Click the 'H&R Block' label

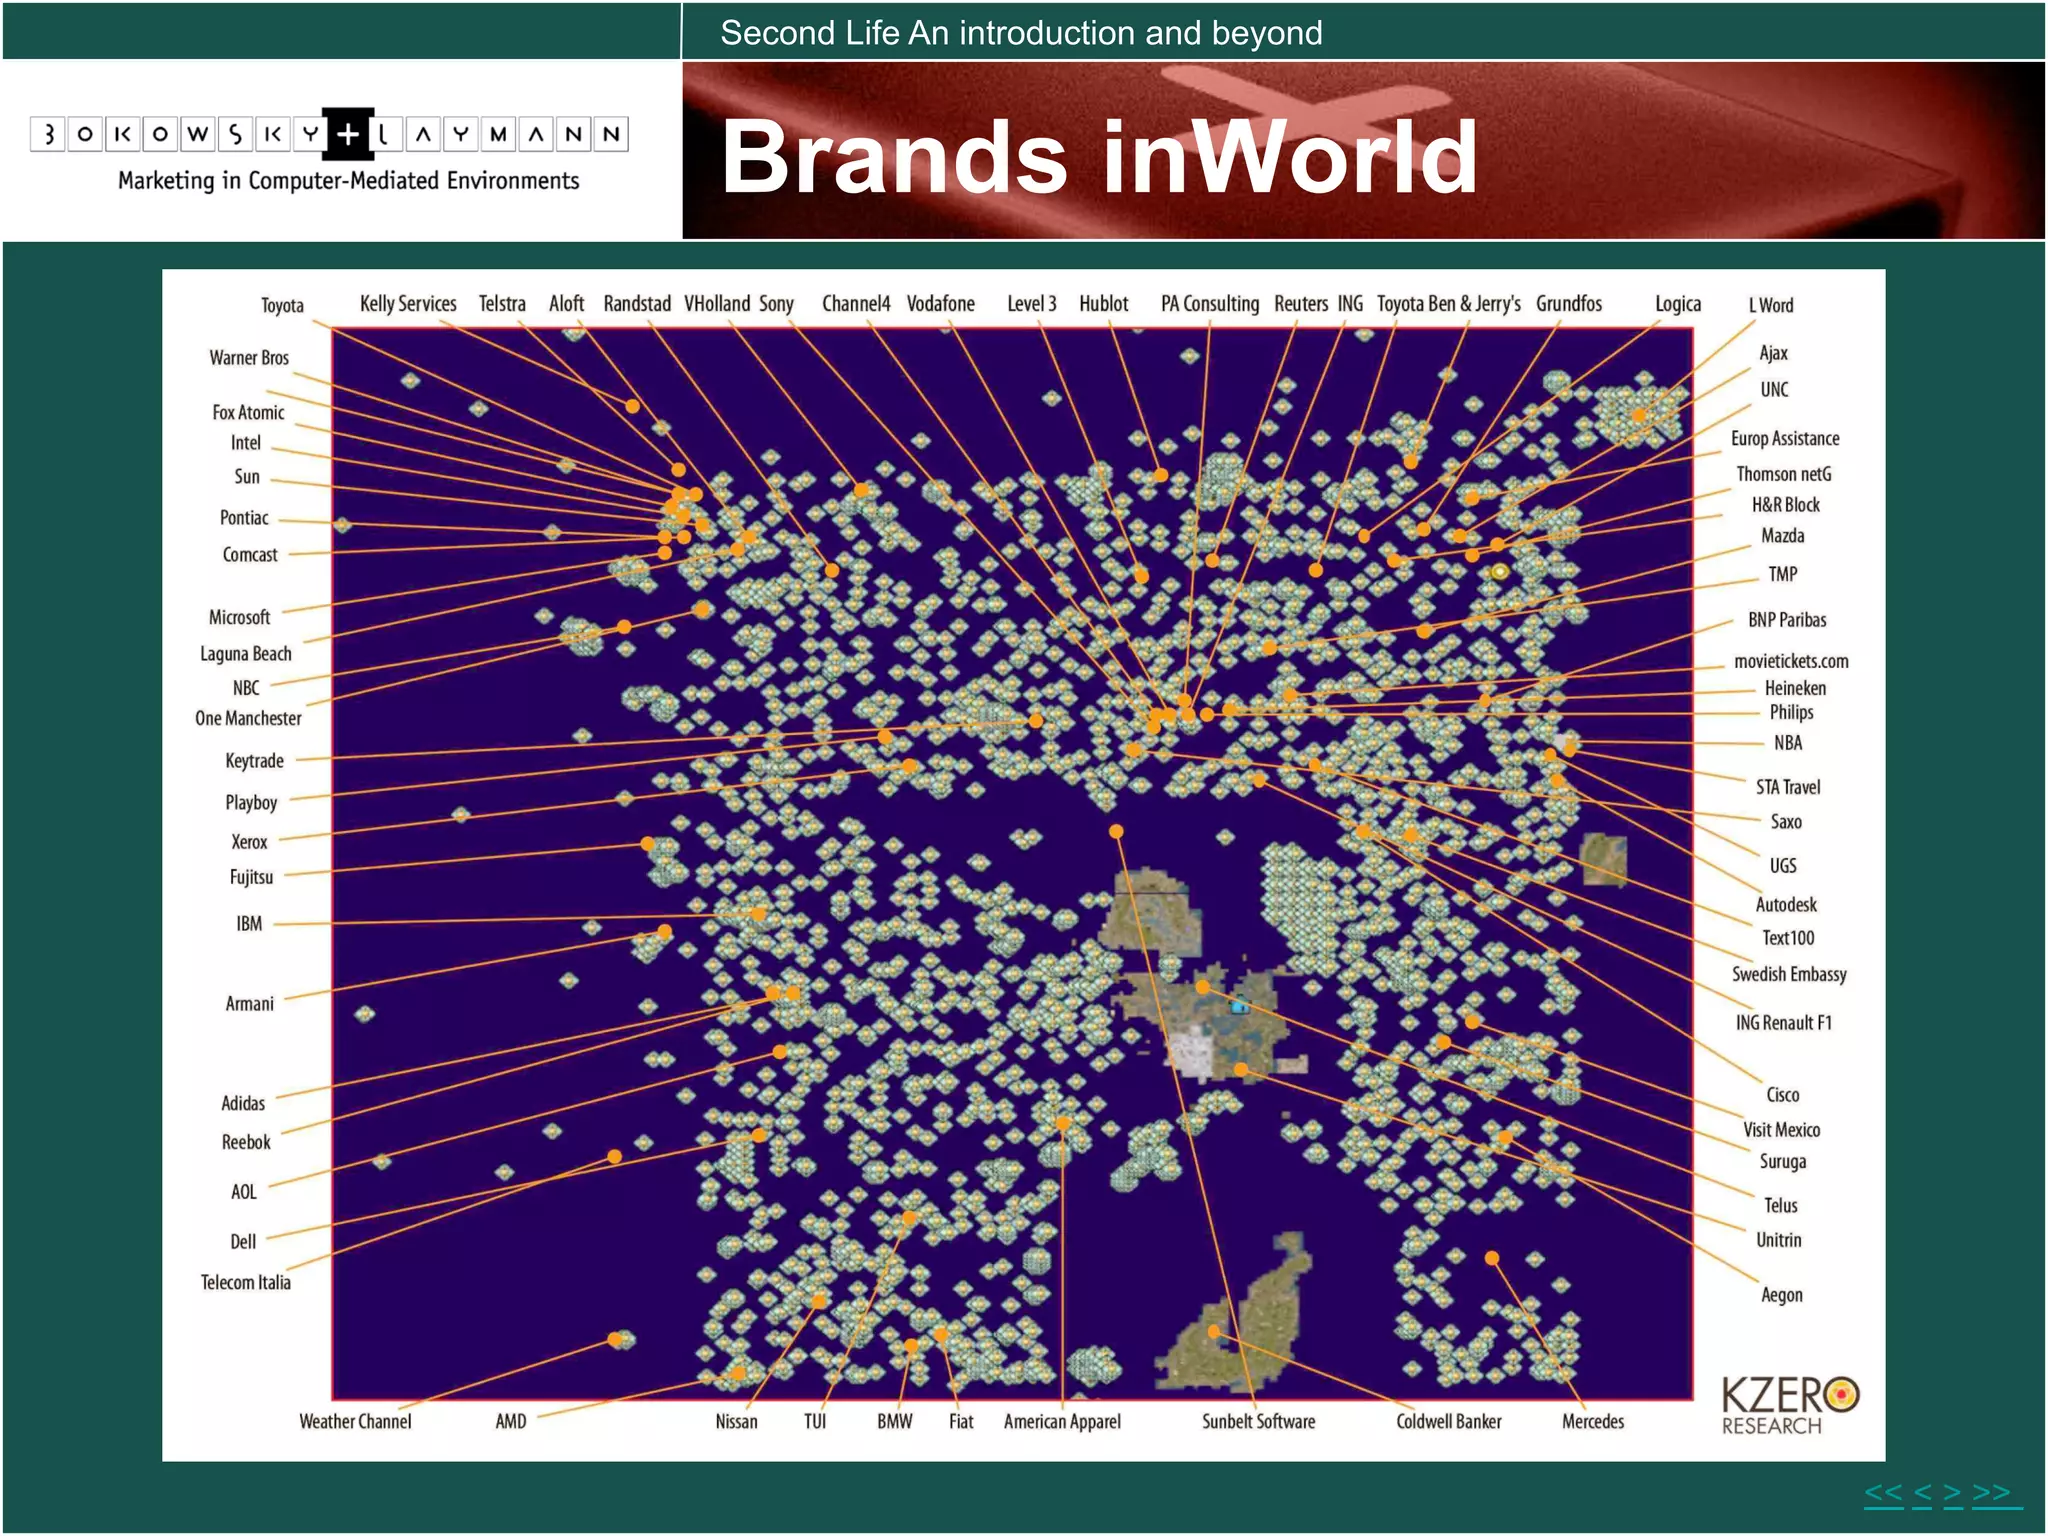coord(1786,506)
